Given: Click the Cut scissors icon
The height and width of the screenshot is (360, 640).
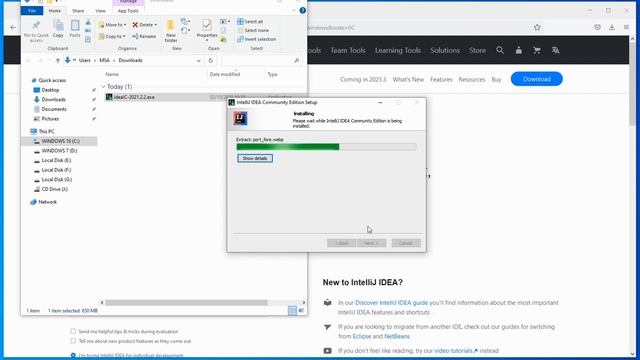Looking at the screenshot, I should pyautogui.click(x=88, y=23).
